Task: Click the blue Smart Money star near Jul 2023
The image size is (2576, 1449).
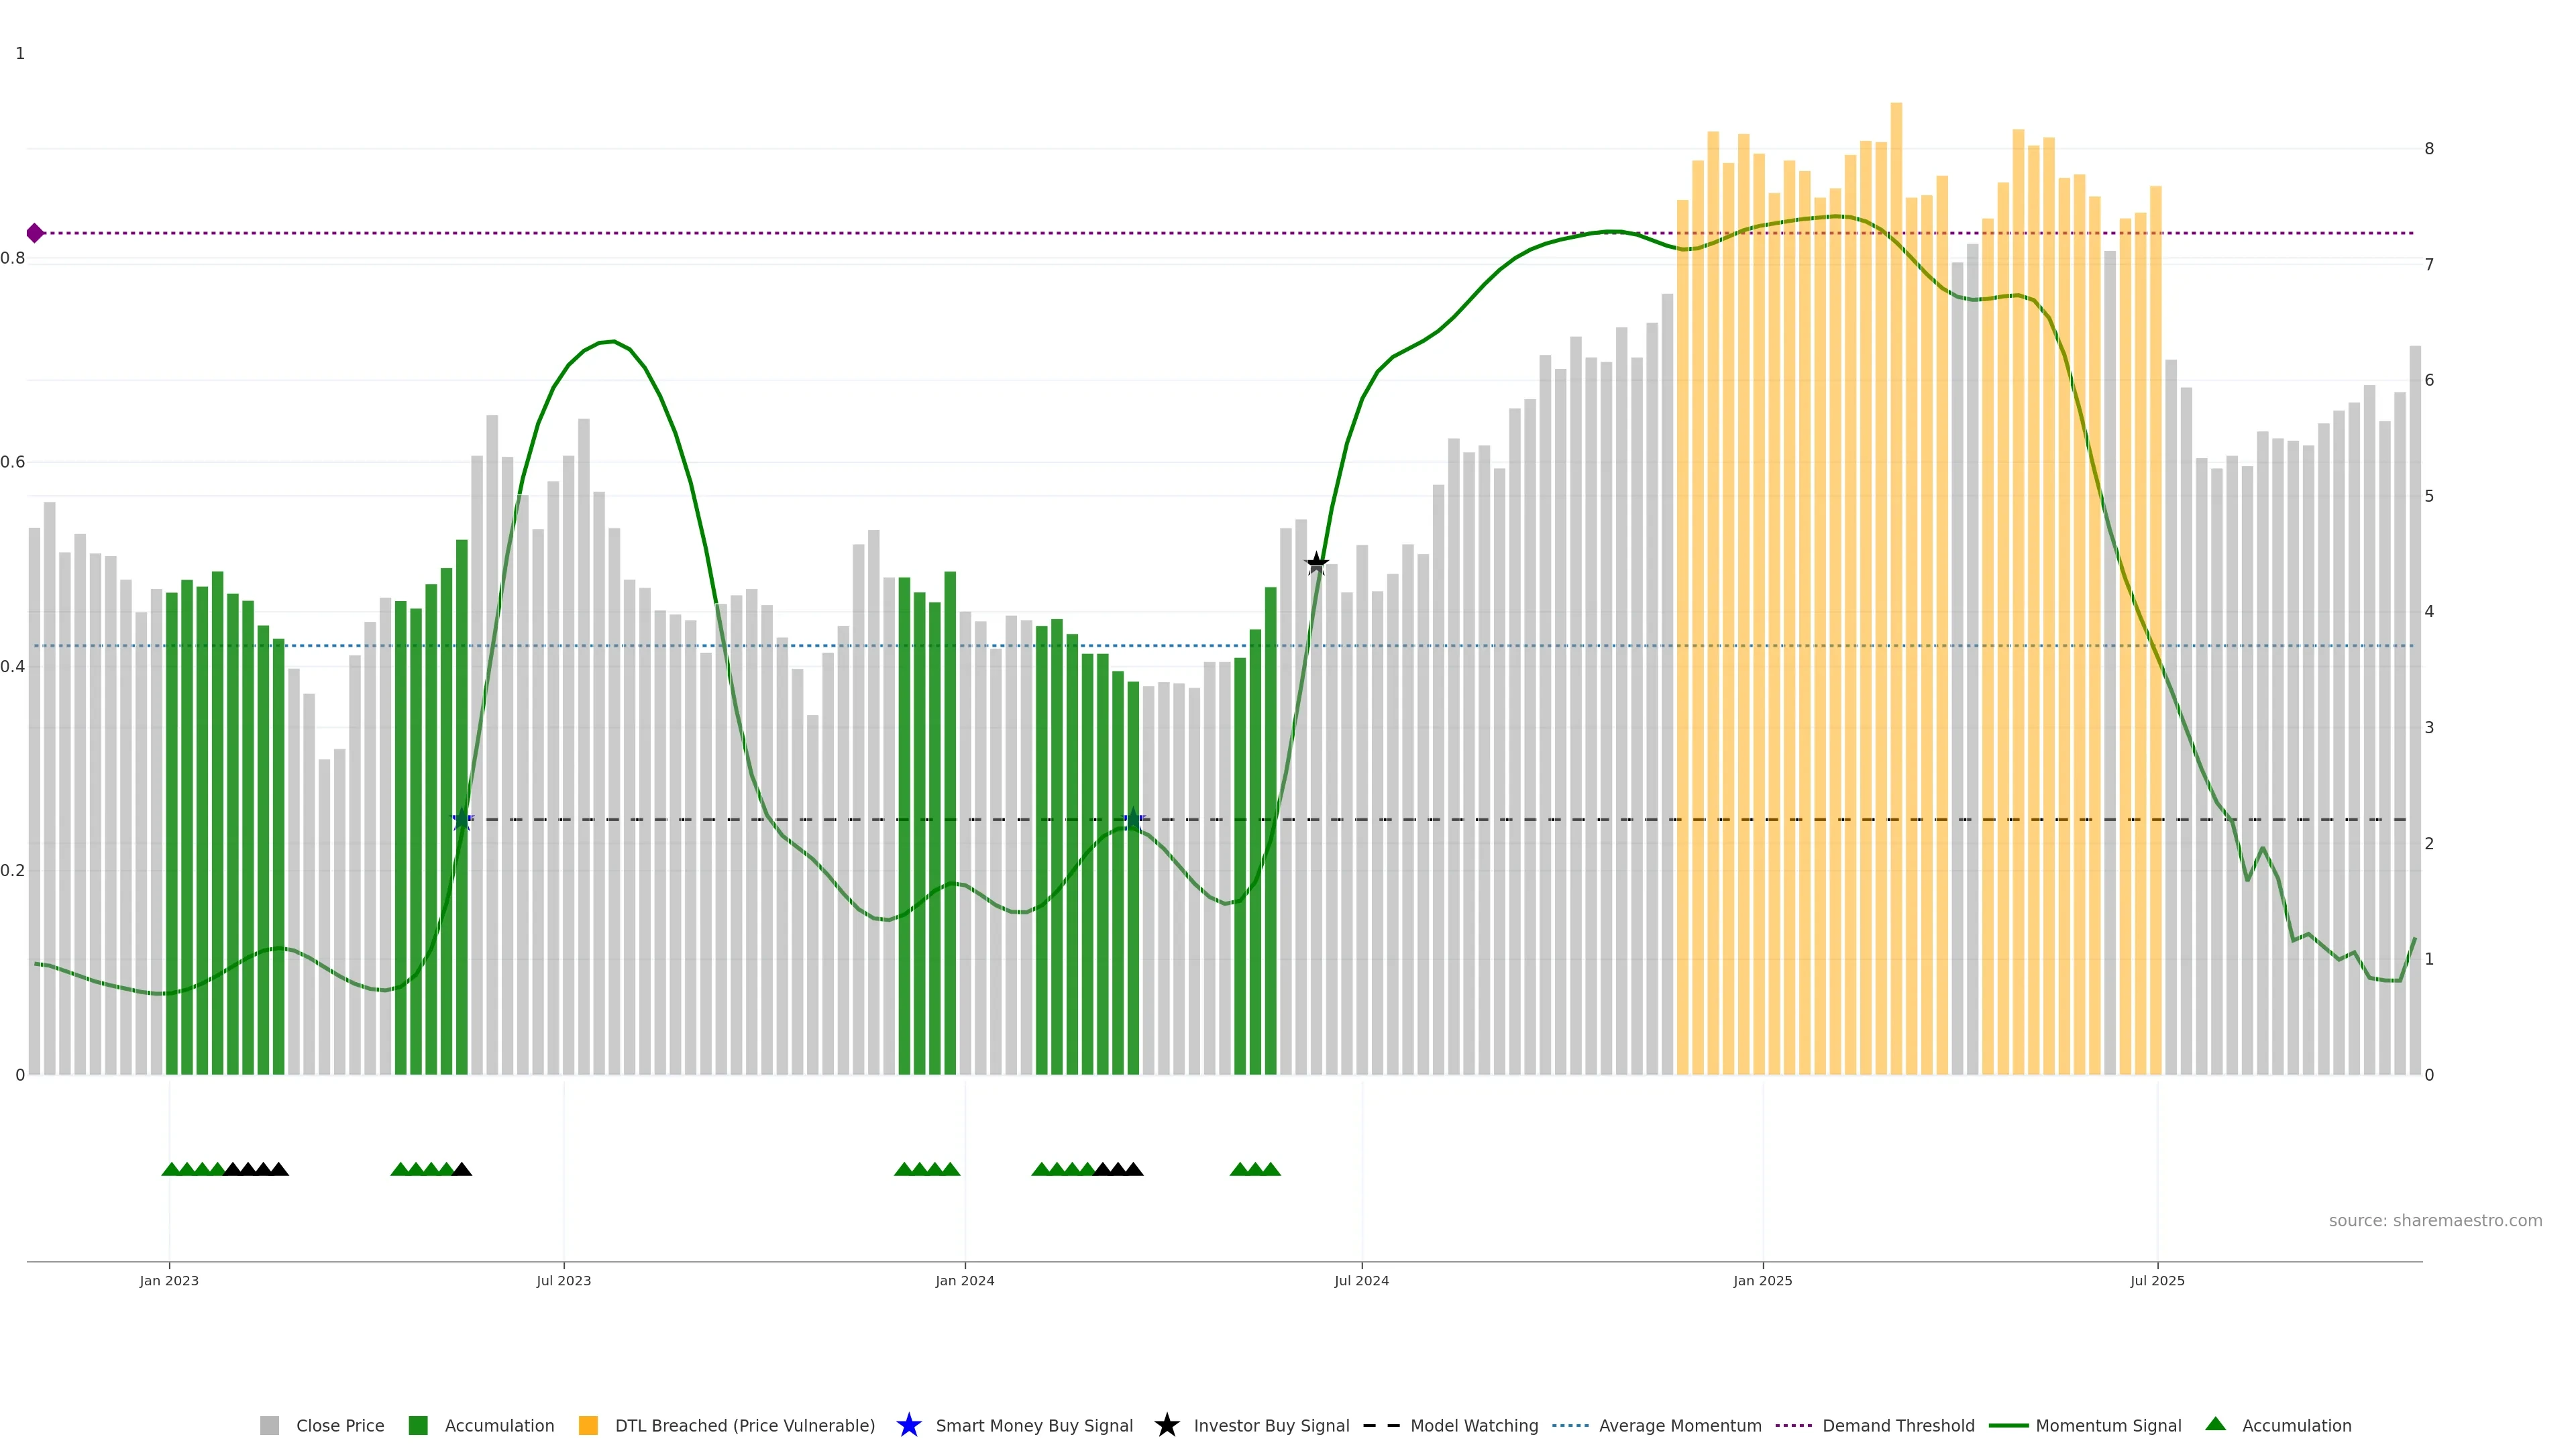Action: pos(461,819)
